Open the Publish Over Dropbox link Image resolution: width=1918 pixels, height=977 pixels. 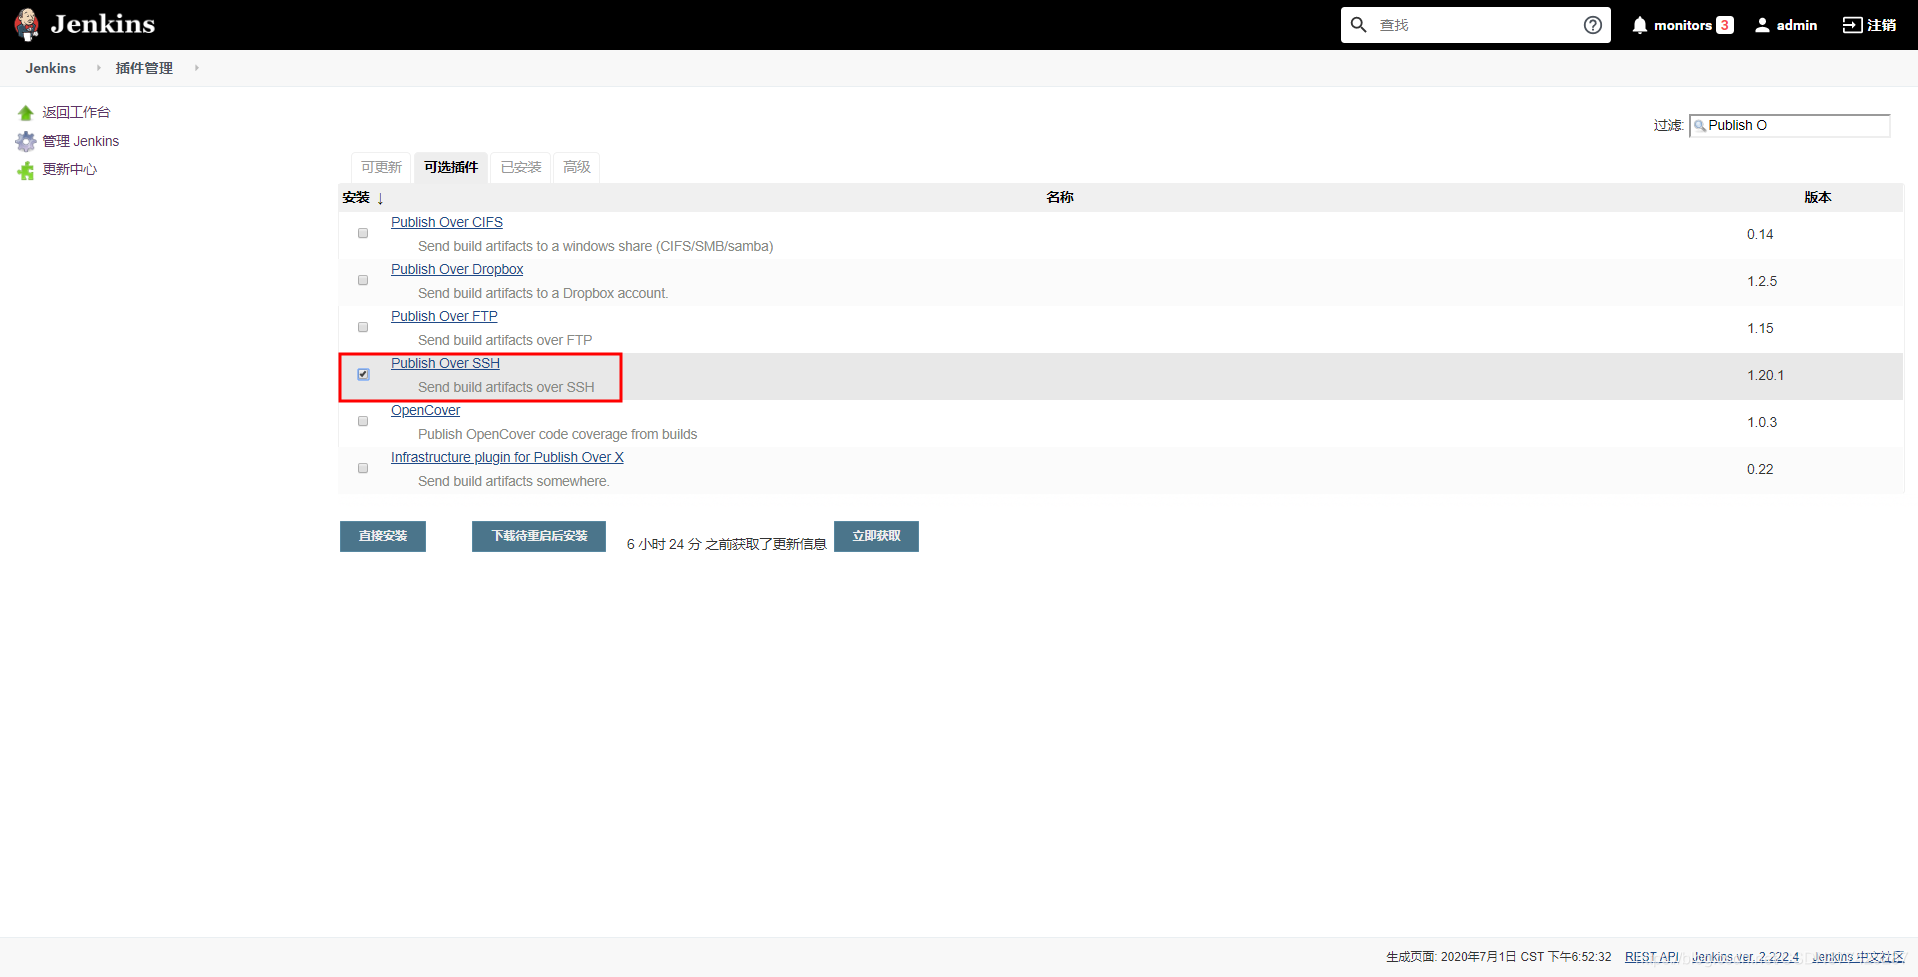(457, 269)
